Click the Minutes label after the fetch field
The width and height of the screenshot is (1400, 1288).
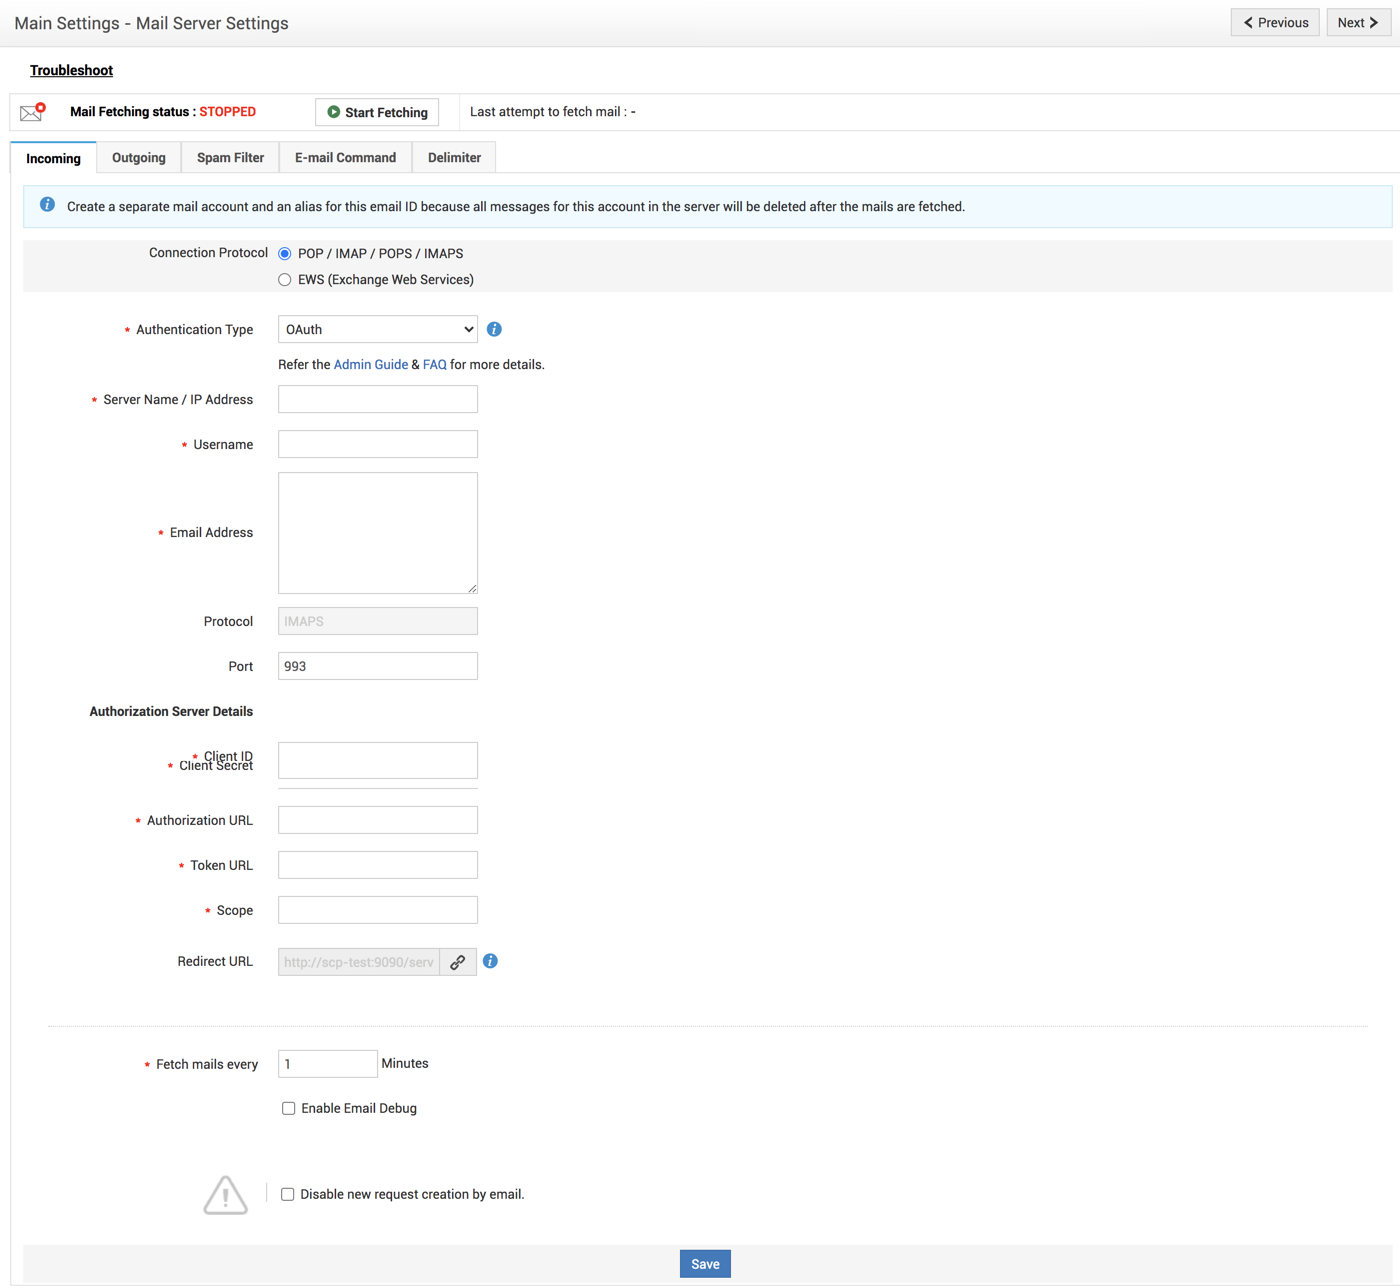point(405,1064)
